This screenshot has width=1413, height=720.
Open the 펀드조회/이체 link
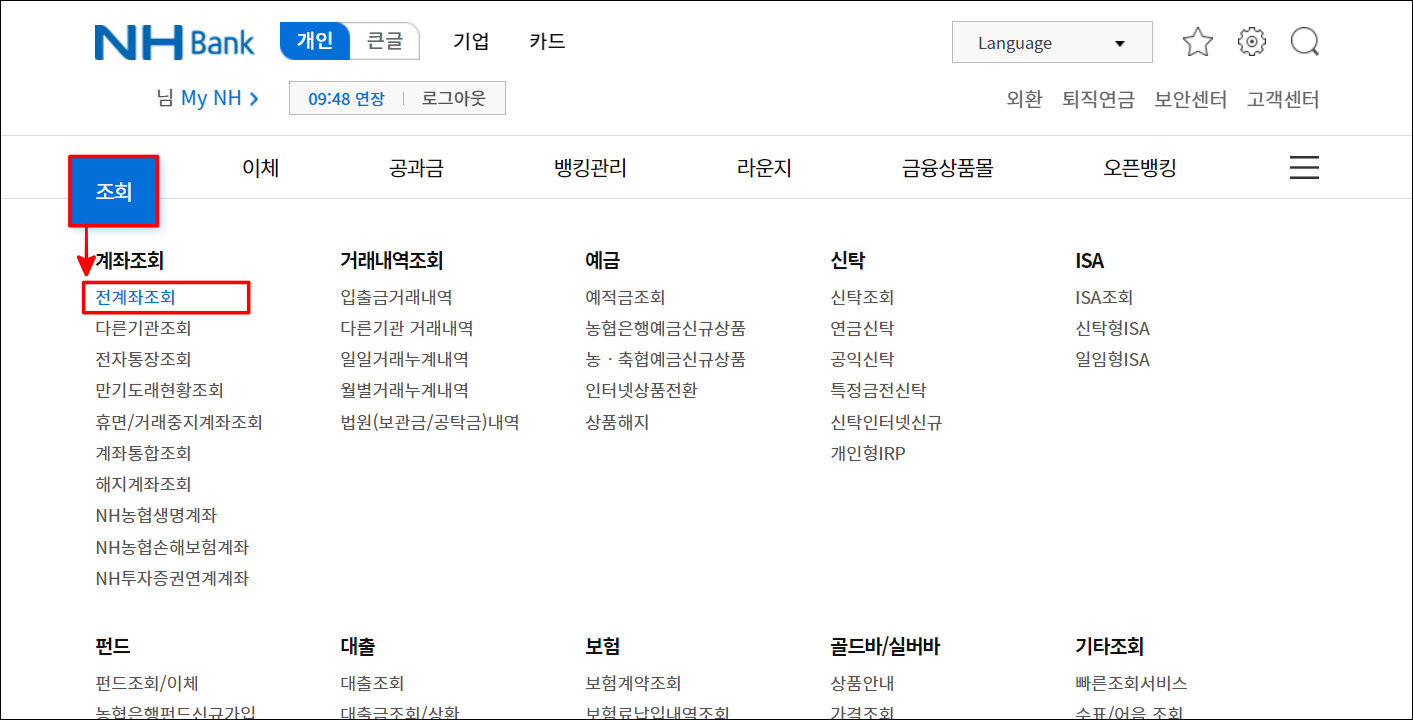[x=145, y=682]
